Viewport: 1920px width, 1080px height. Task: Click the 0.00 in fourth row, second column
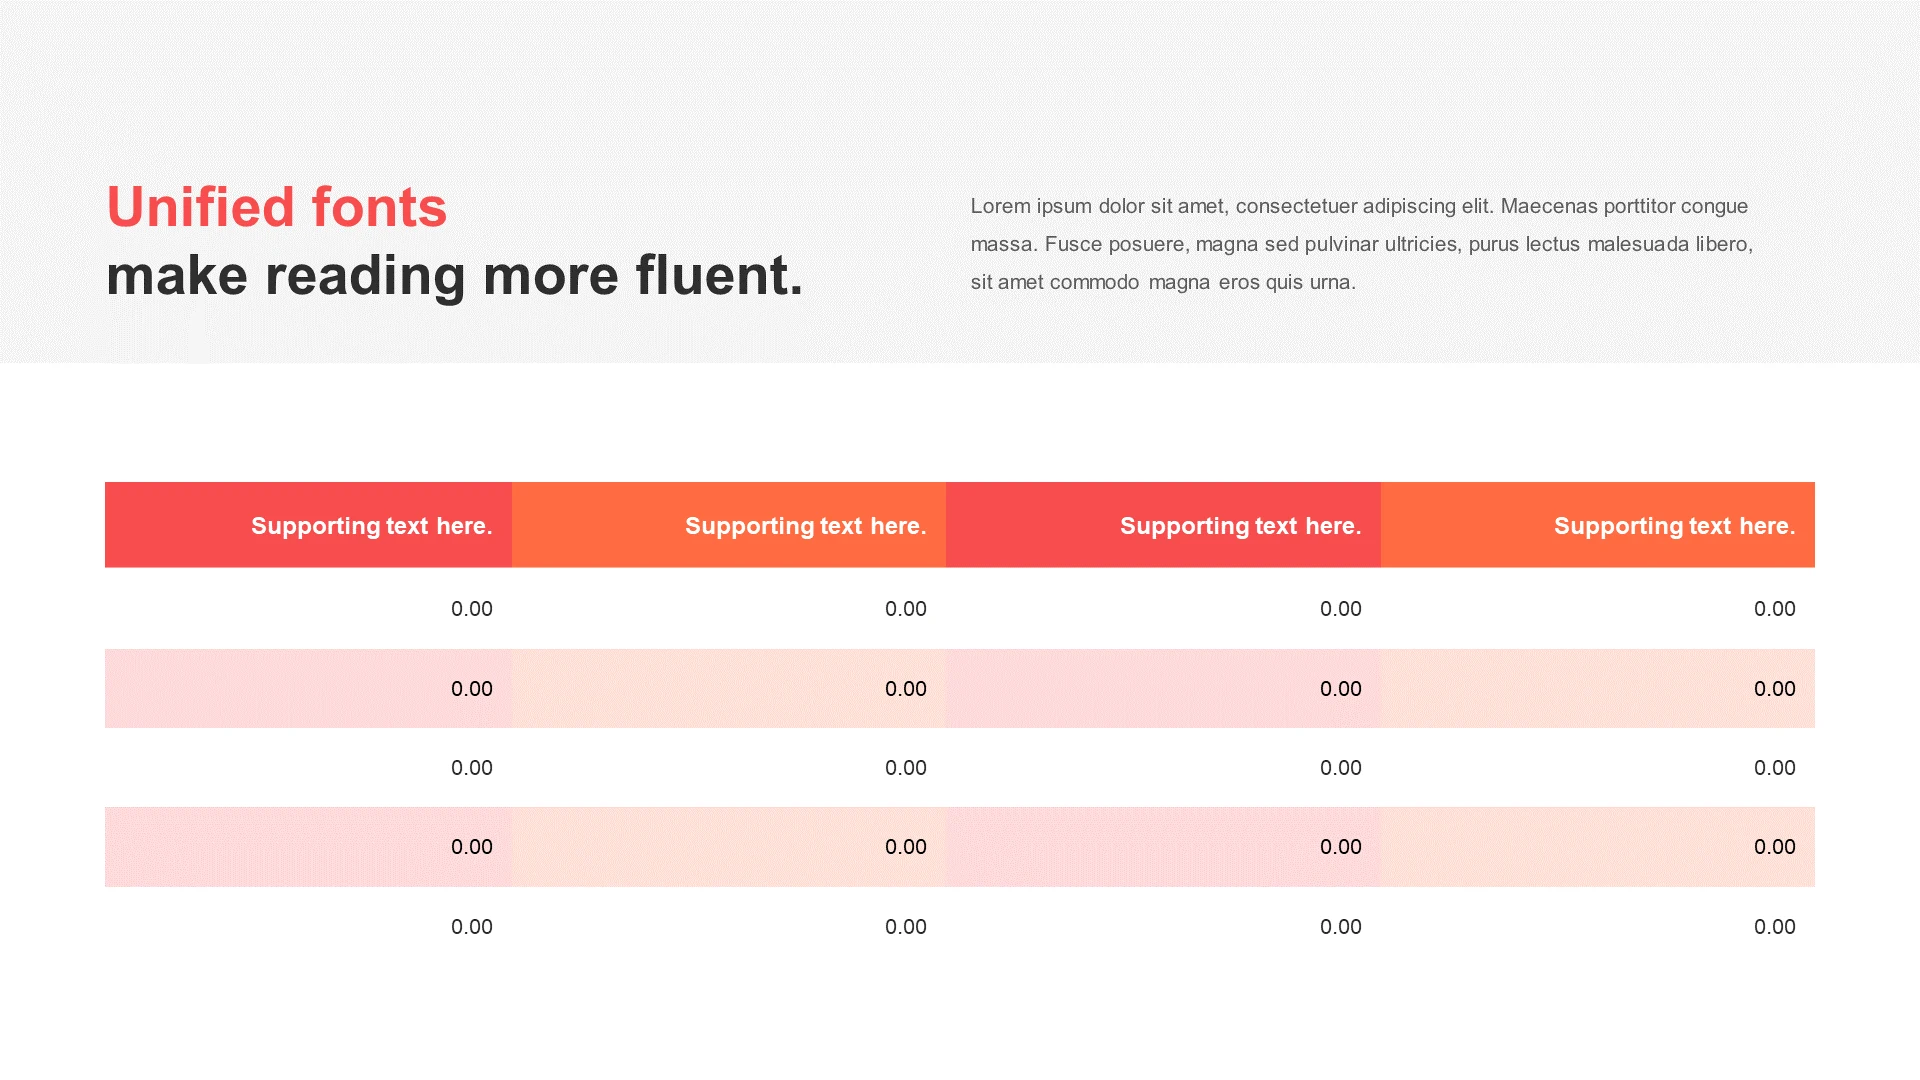[905, 847]
